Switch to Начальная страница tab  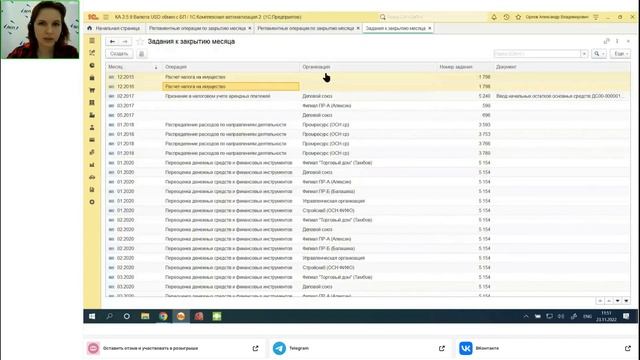point(114,28)
